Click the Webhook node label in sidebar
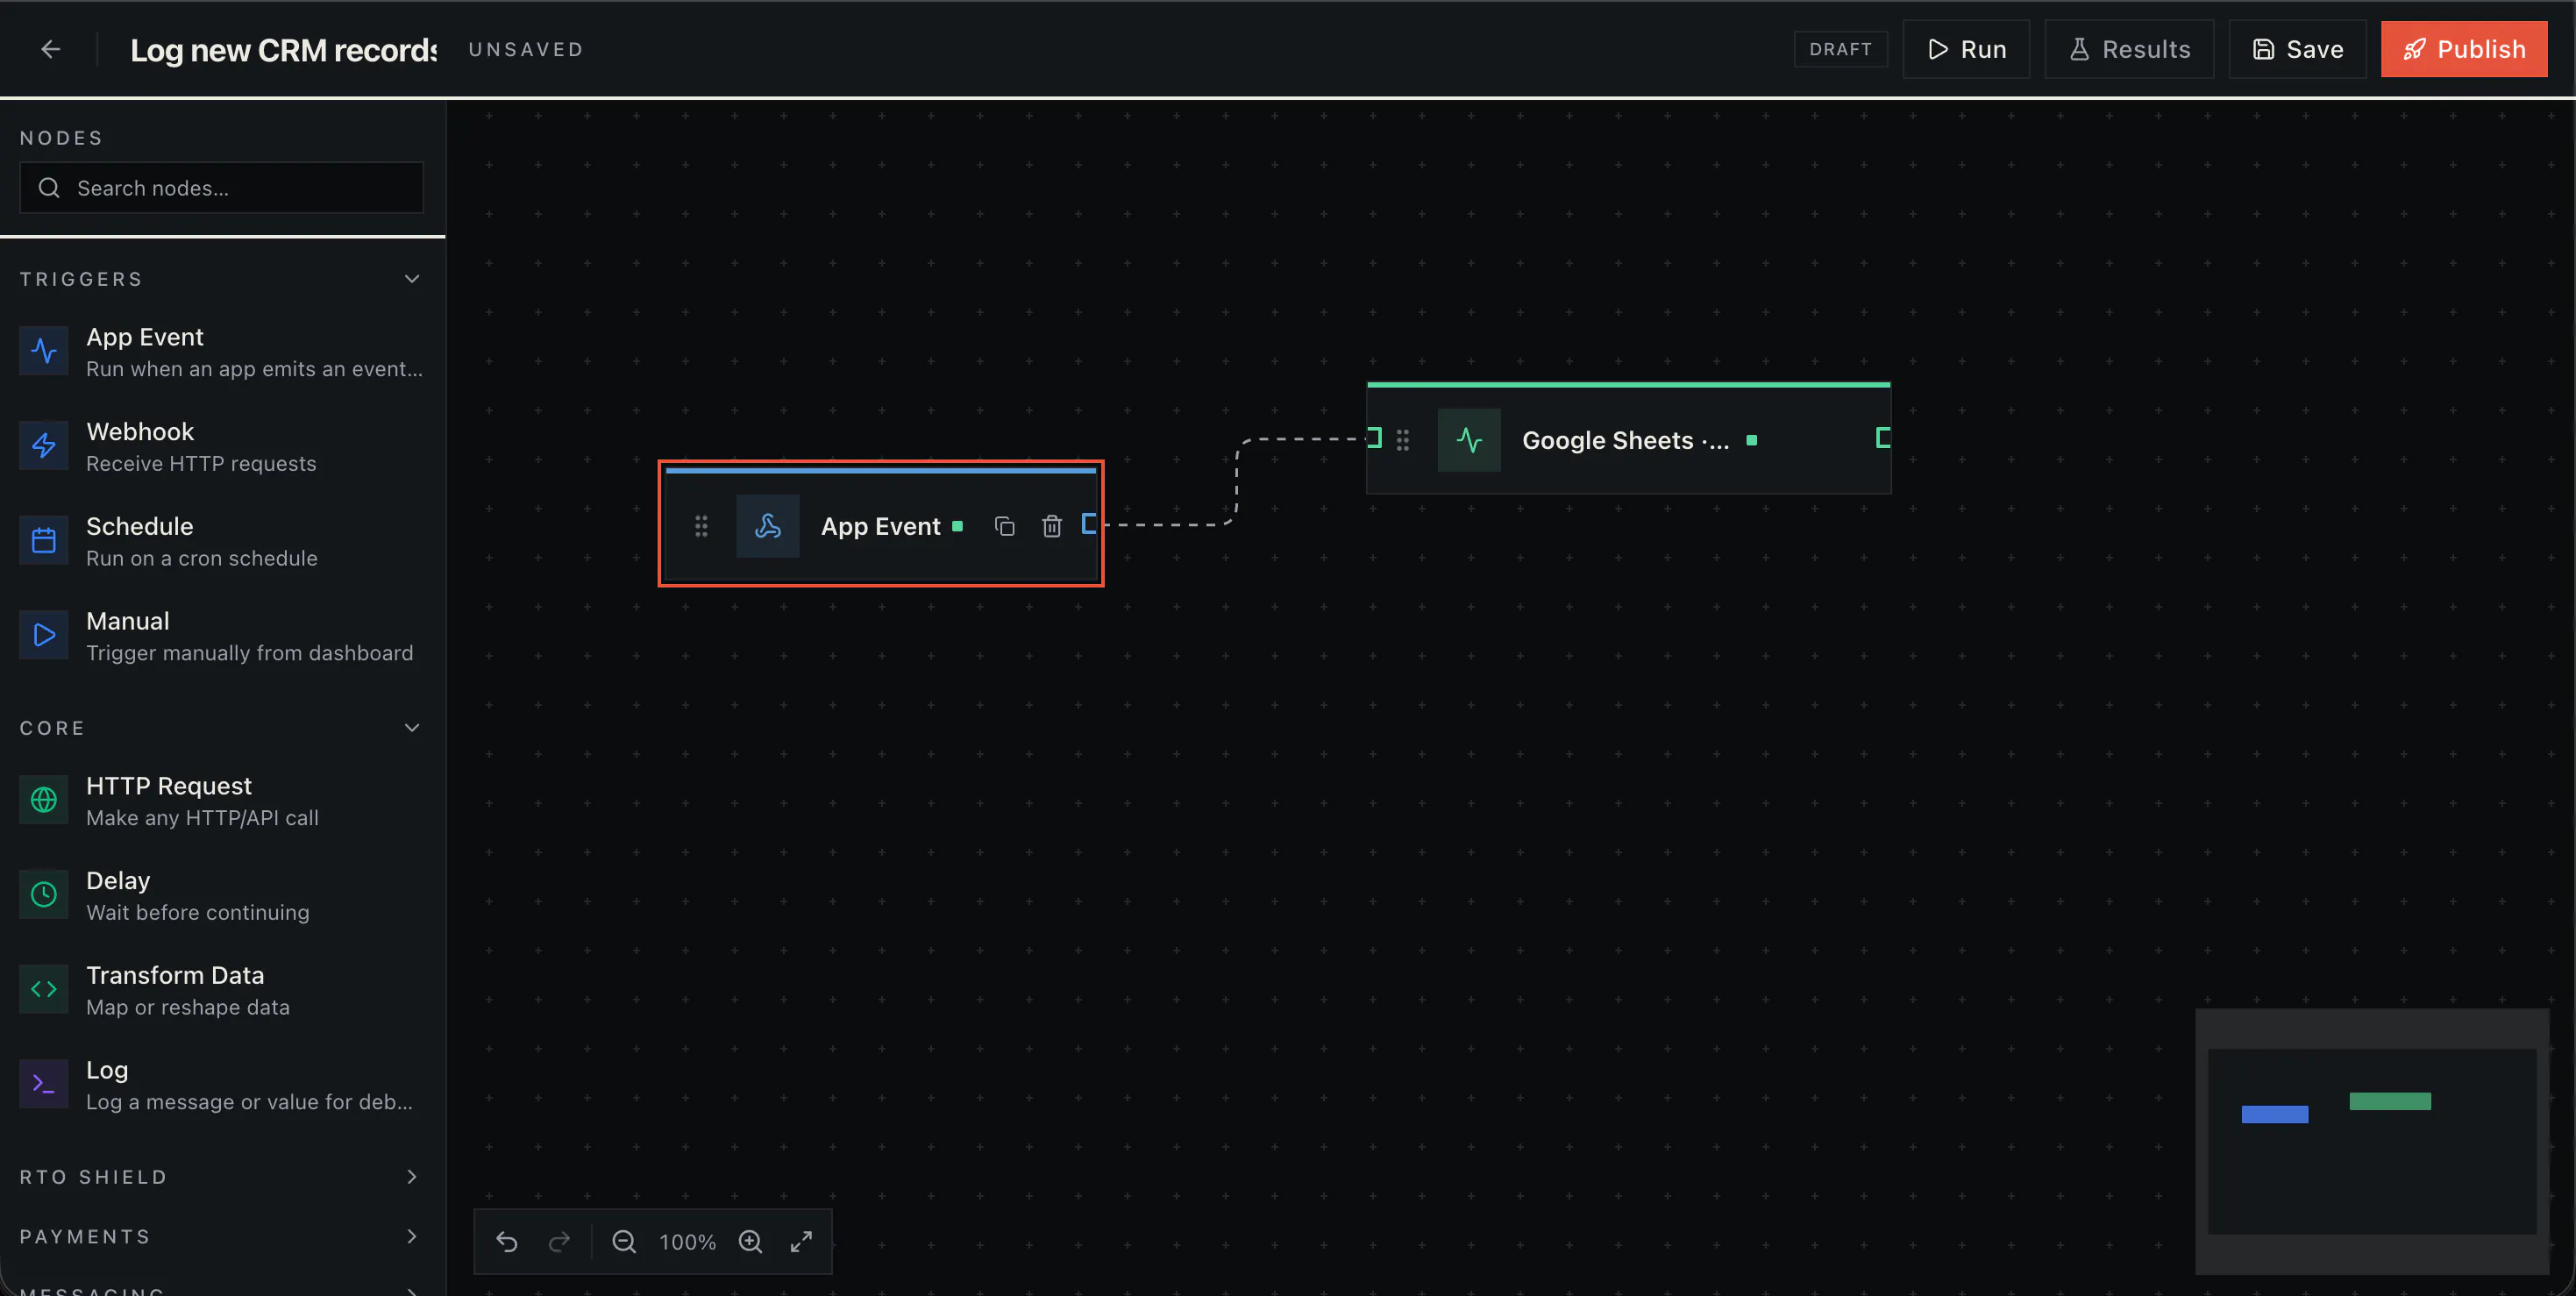This screenshot has height=1296, width=2576. click(x=140, y=432)
